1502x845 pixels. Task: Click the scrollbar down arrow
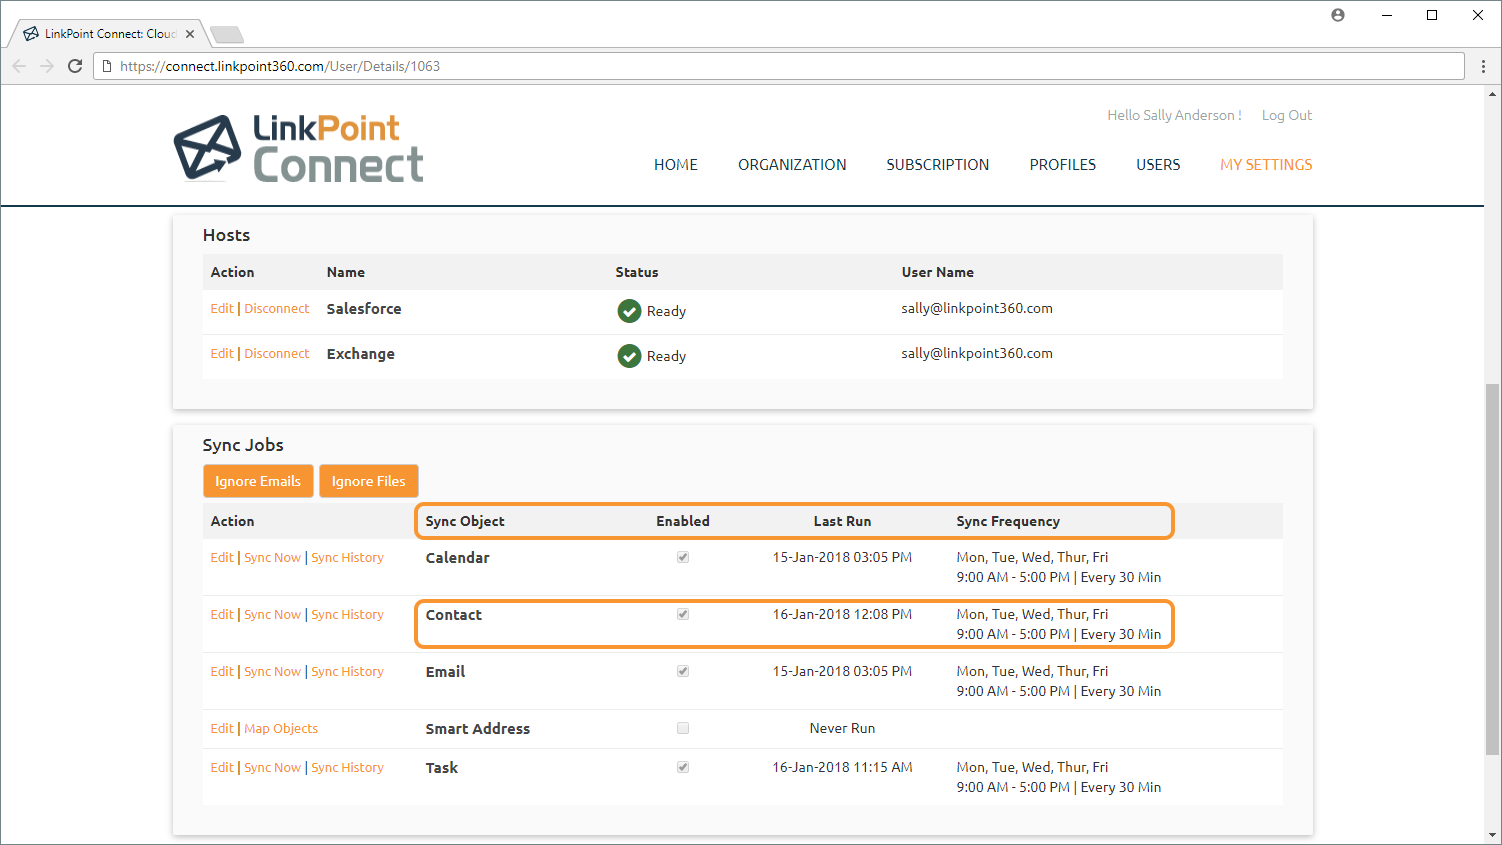(1492, 835)
